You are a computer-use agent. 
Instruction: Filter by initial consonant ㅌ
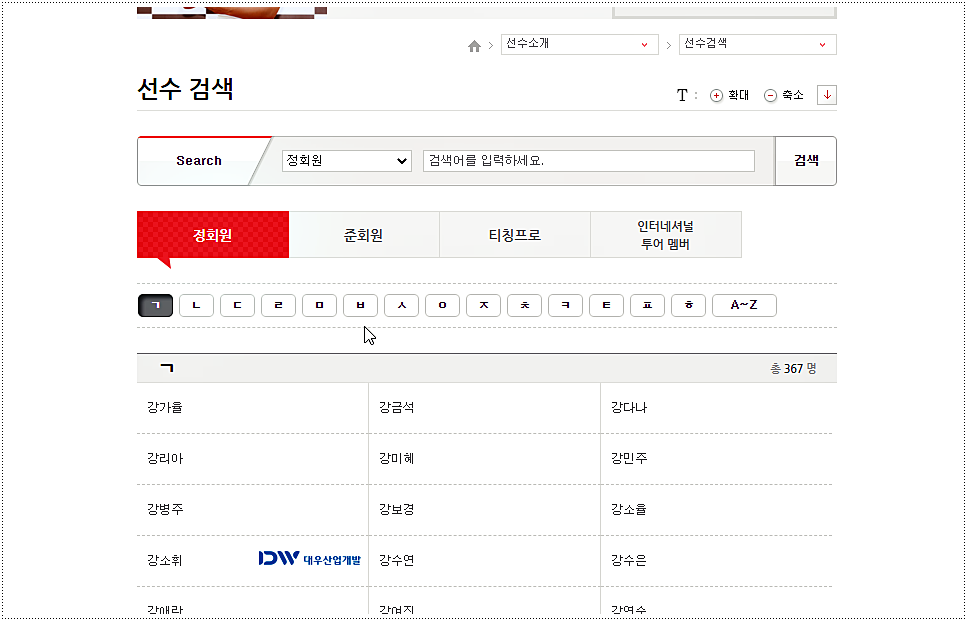click(x=606, y=305)
